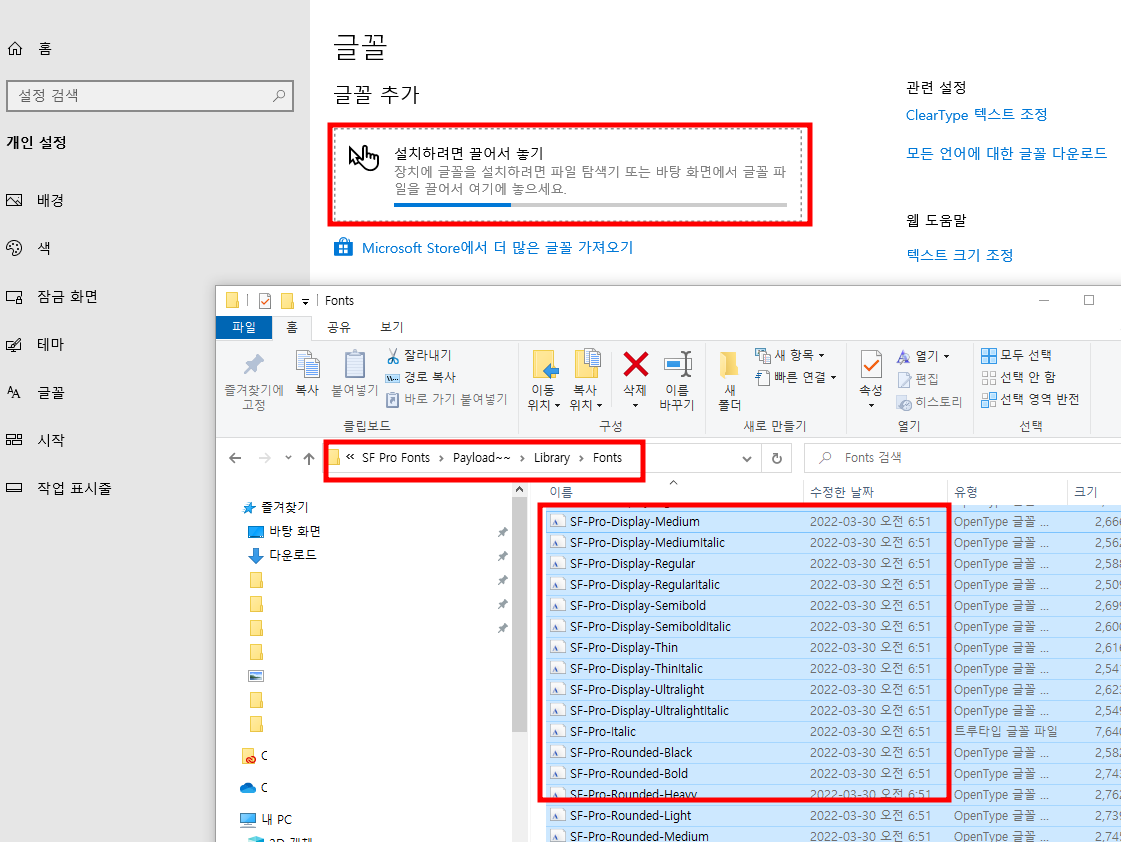This screenshot has height=842, width=1121.
Task: Select SF-Pro-Rounded-Bold file
Action: point(628,773)
